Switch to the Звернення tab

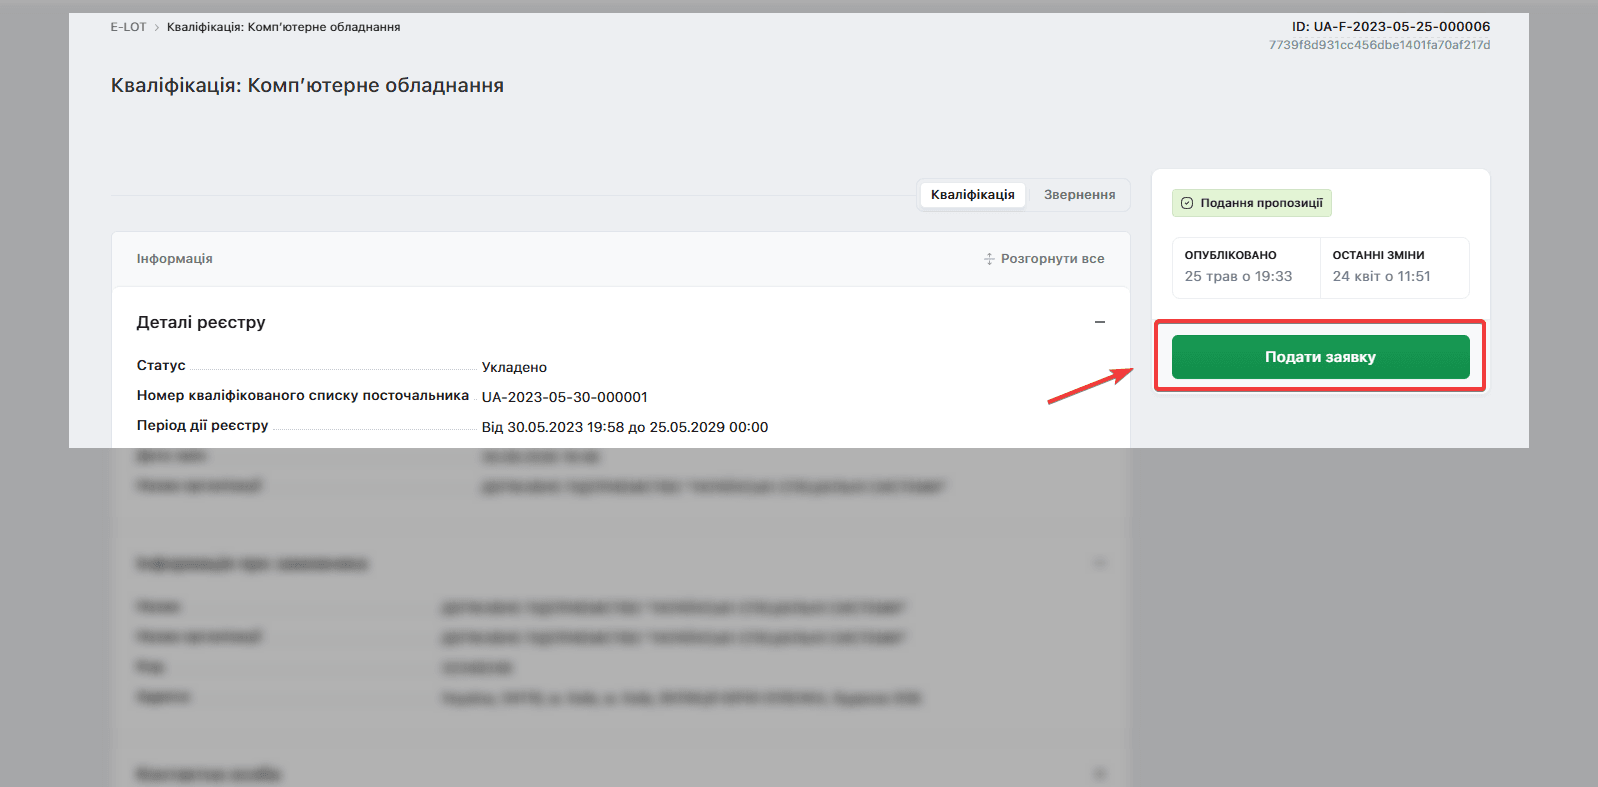click(1079, 195)
